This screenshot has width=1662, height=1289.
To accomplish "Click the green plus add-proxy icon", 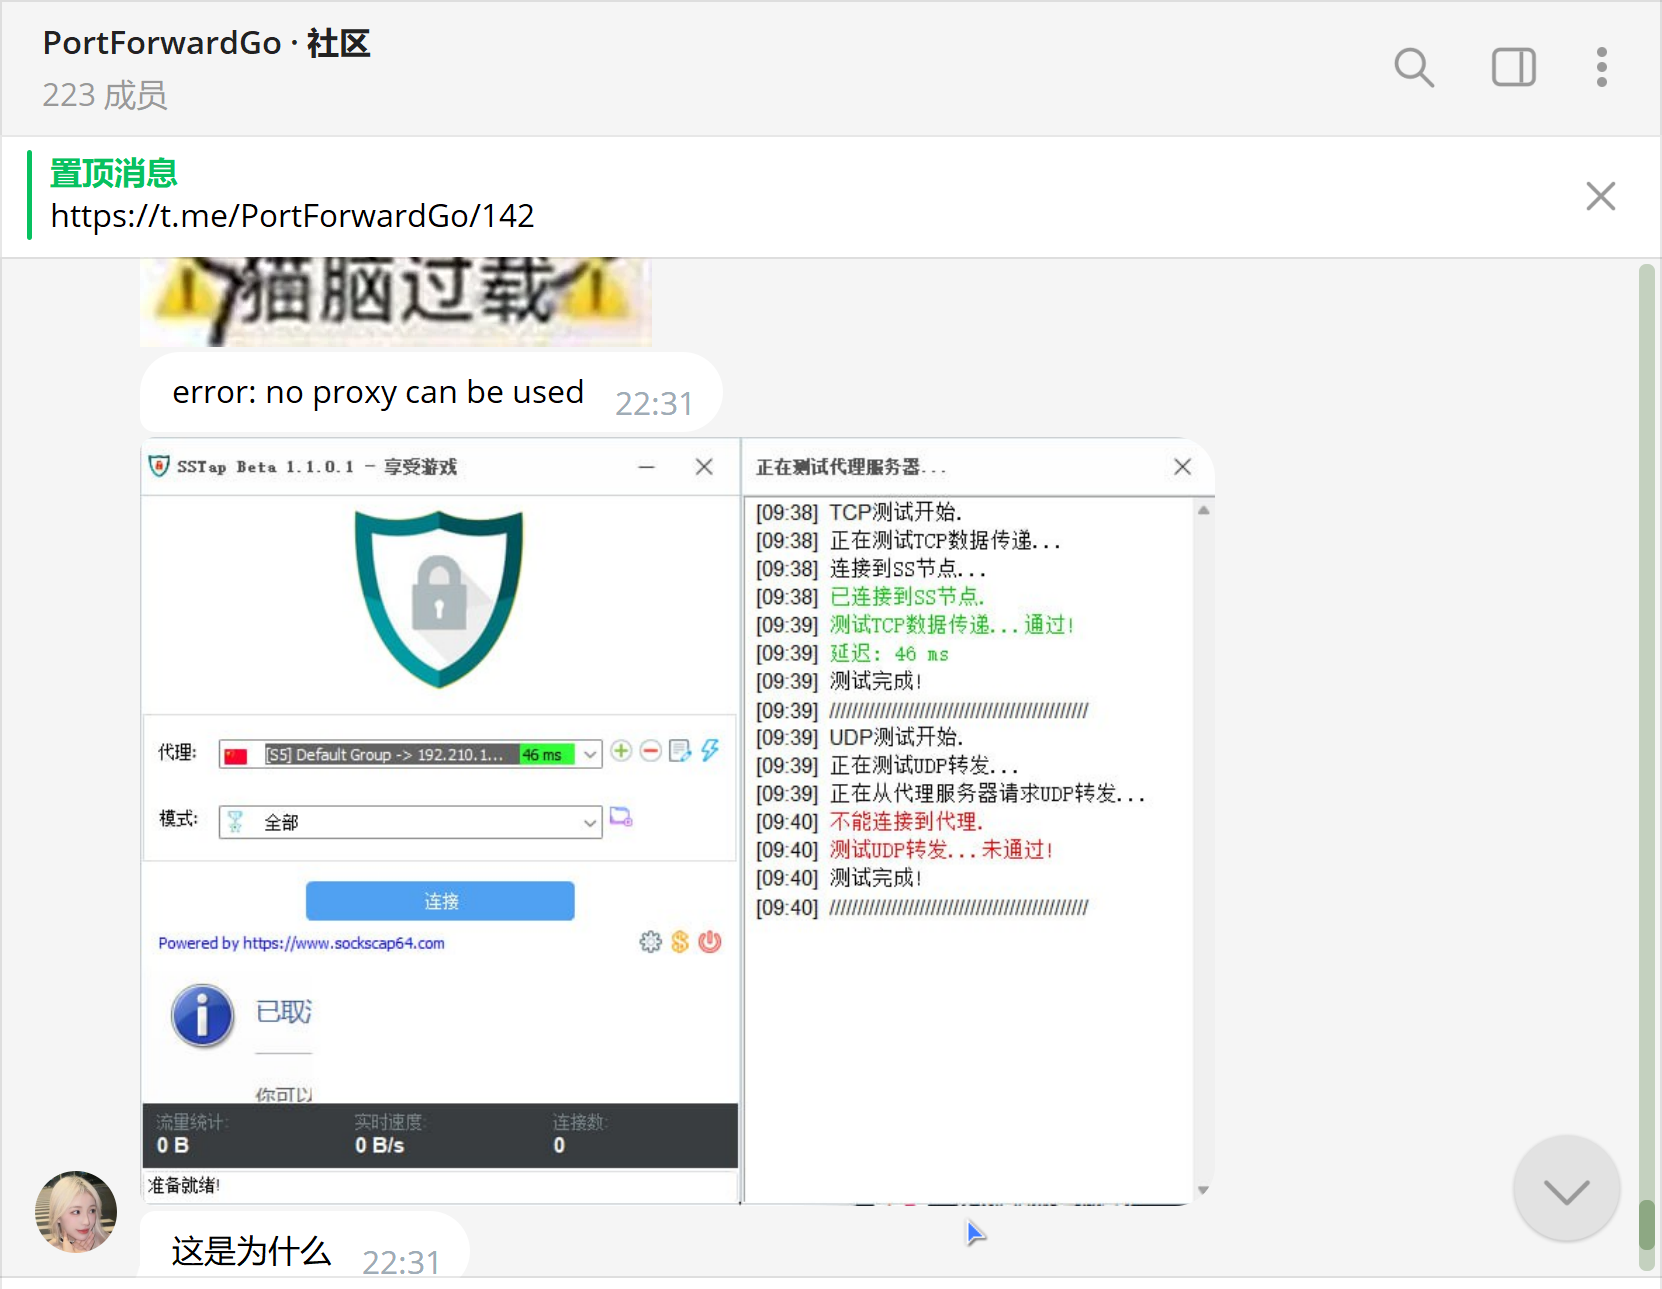I will [x=621, y=751].
